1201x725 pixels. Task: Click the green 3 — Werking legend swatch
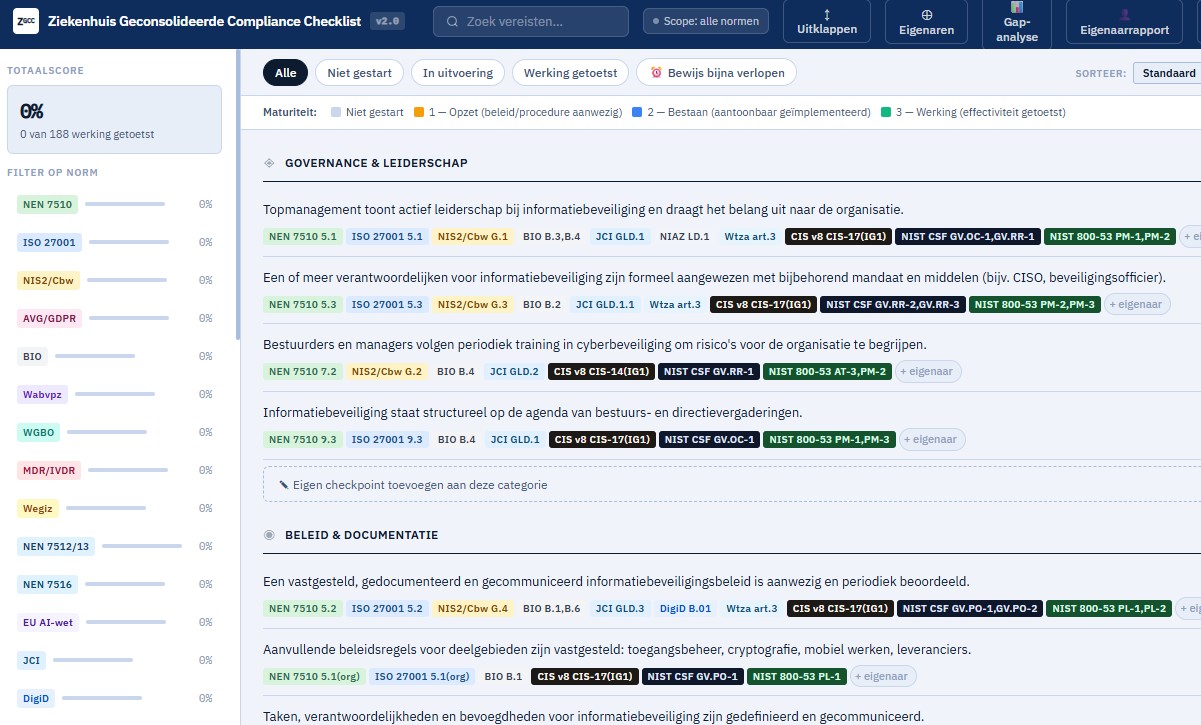click(886, 112)
